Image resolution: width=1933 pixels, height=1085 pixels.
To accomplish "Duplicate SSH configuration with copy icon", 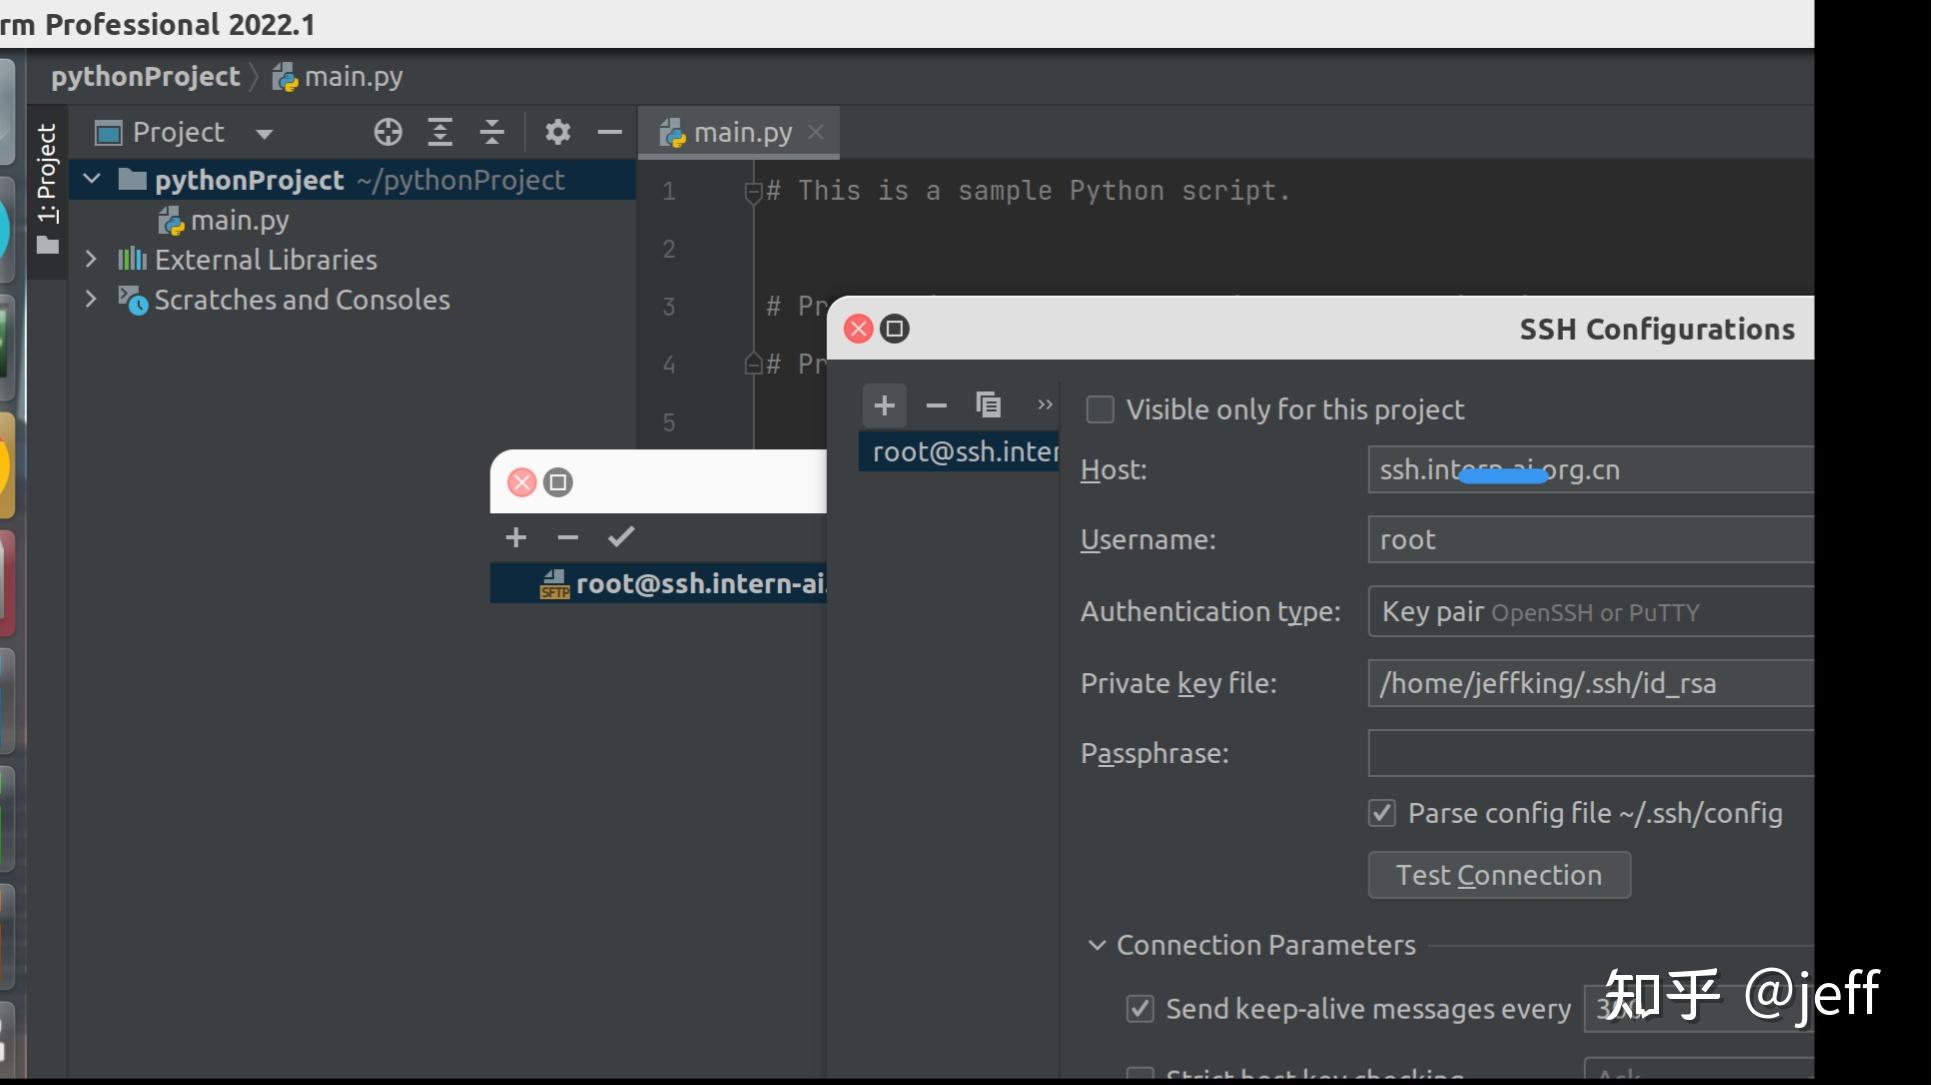I will 988,405.
